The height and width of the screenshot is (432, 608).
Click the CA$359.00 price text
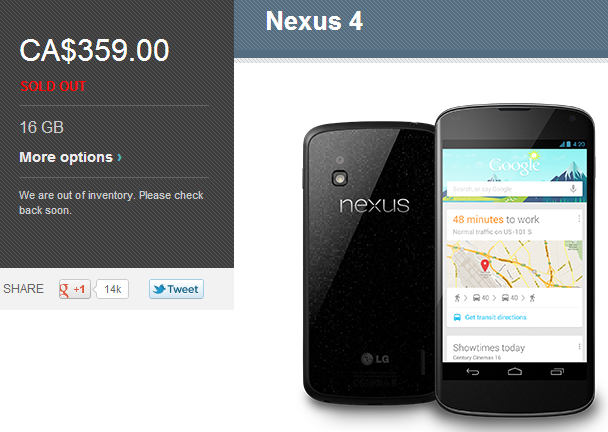(95, 50)
